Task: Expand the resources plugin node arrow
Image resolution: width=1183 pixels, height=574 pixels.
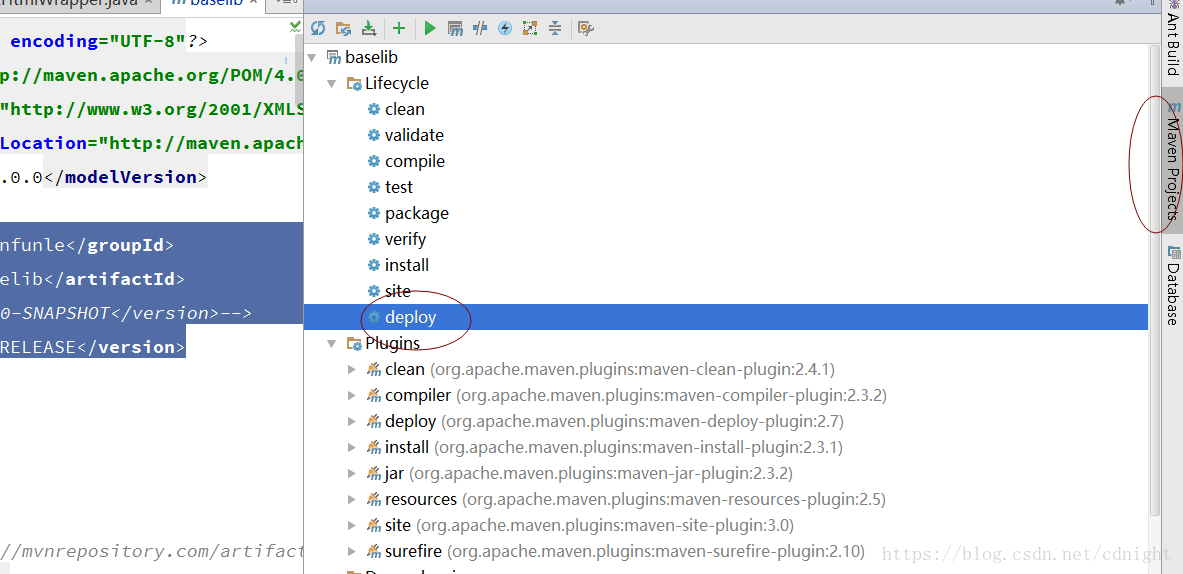Action: pyautogui.click(x=352, y=499)
